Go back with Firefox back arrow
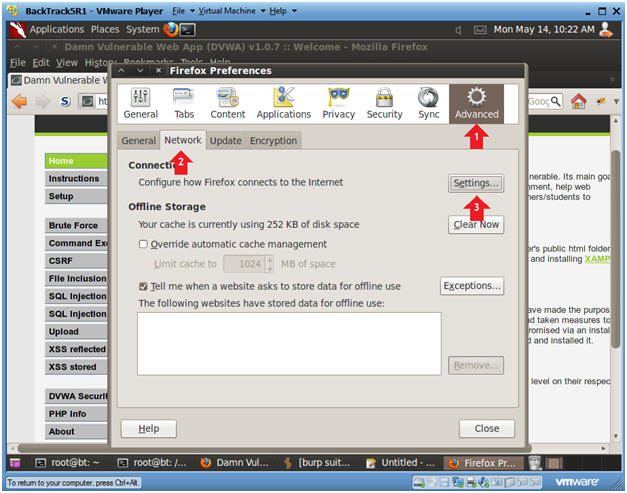 coord(19,101)
